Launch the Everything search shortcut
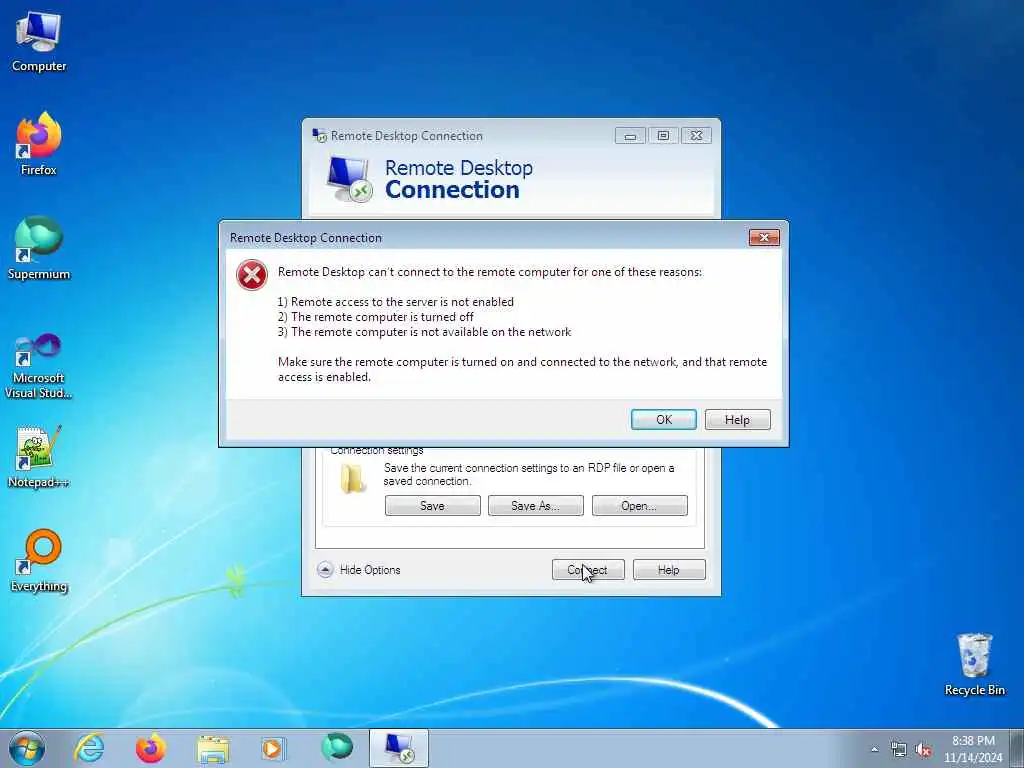The height and width of the screenshot is (768, 1024). coord(39,560)
